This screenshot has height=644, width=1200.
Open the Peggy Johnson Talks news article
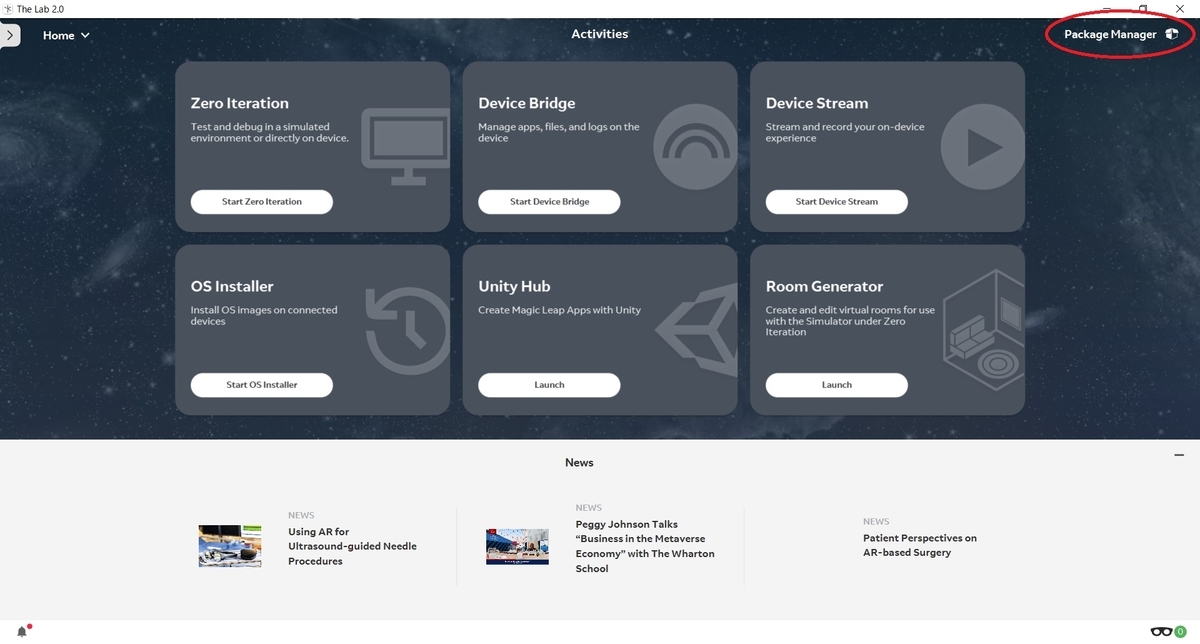645,546
